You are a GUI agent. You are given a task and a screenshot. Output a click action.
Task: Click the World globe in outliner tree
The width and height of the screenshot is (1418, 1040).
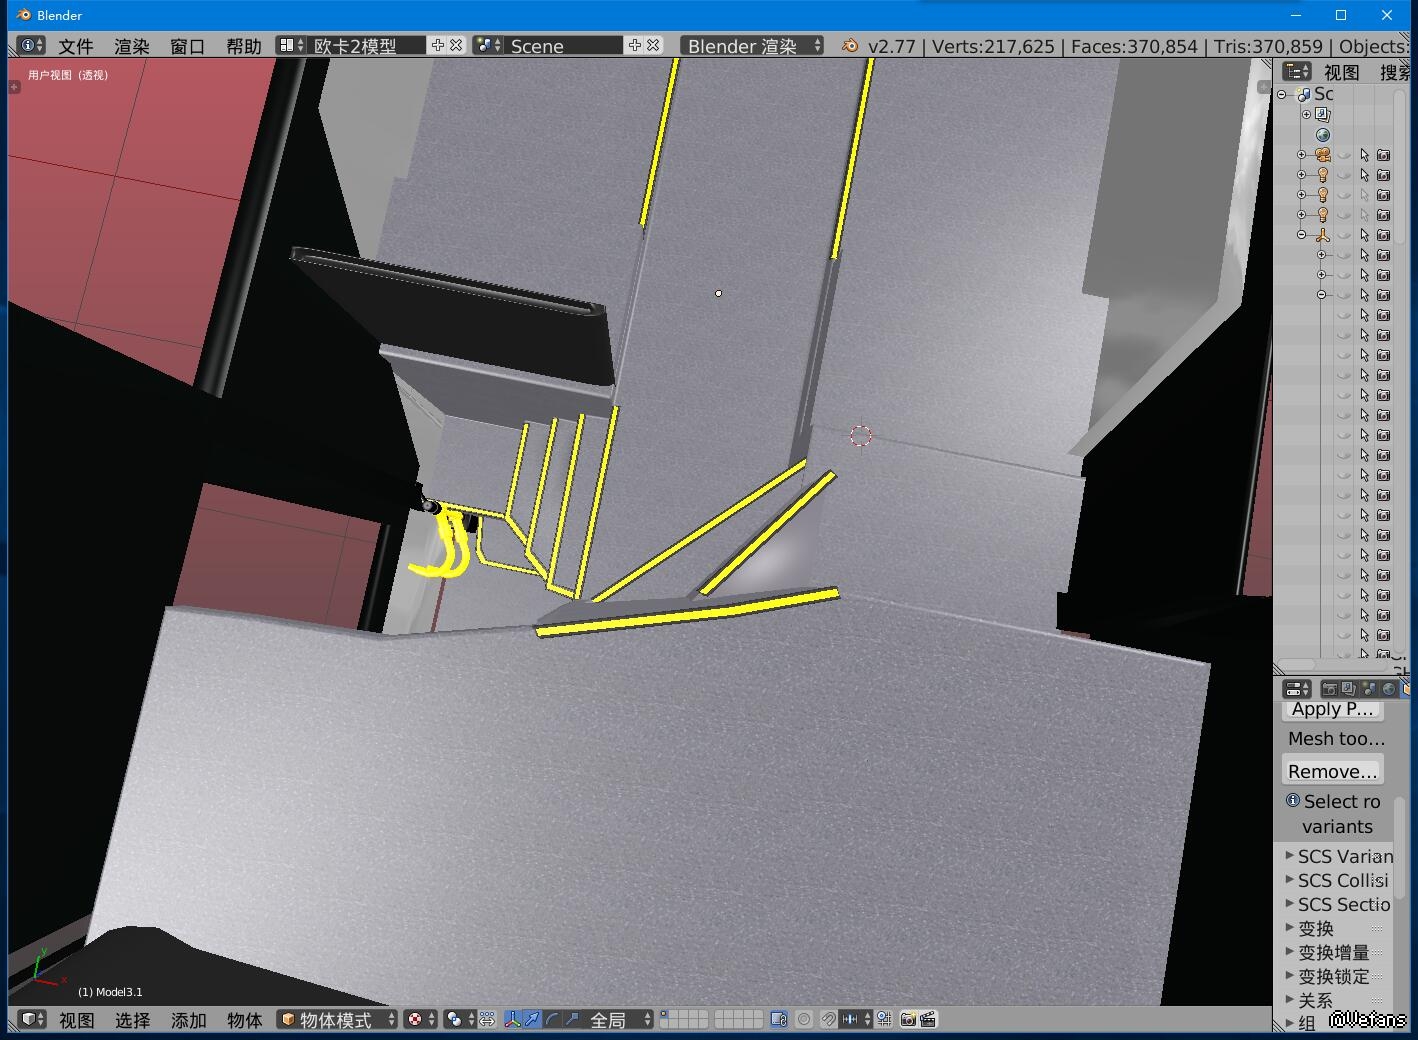[1323, 135]
